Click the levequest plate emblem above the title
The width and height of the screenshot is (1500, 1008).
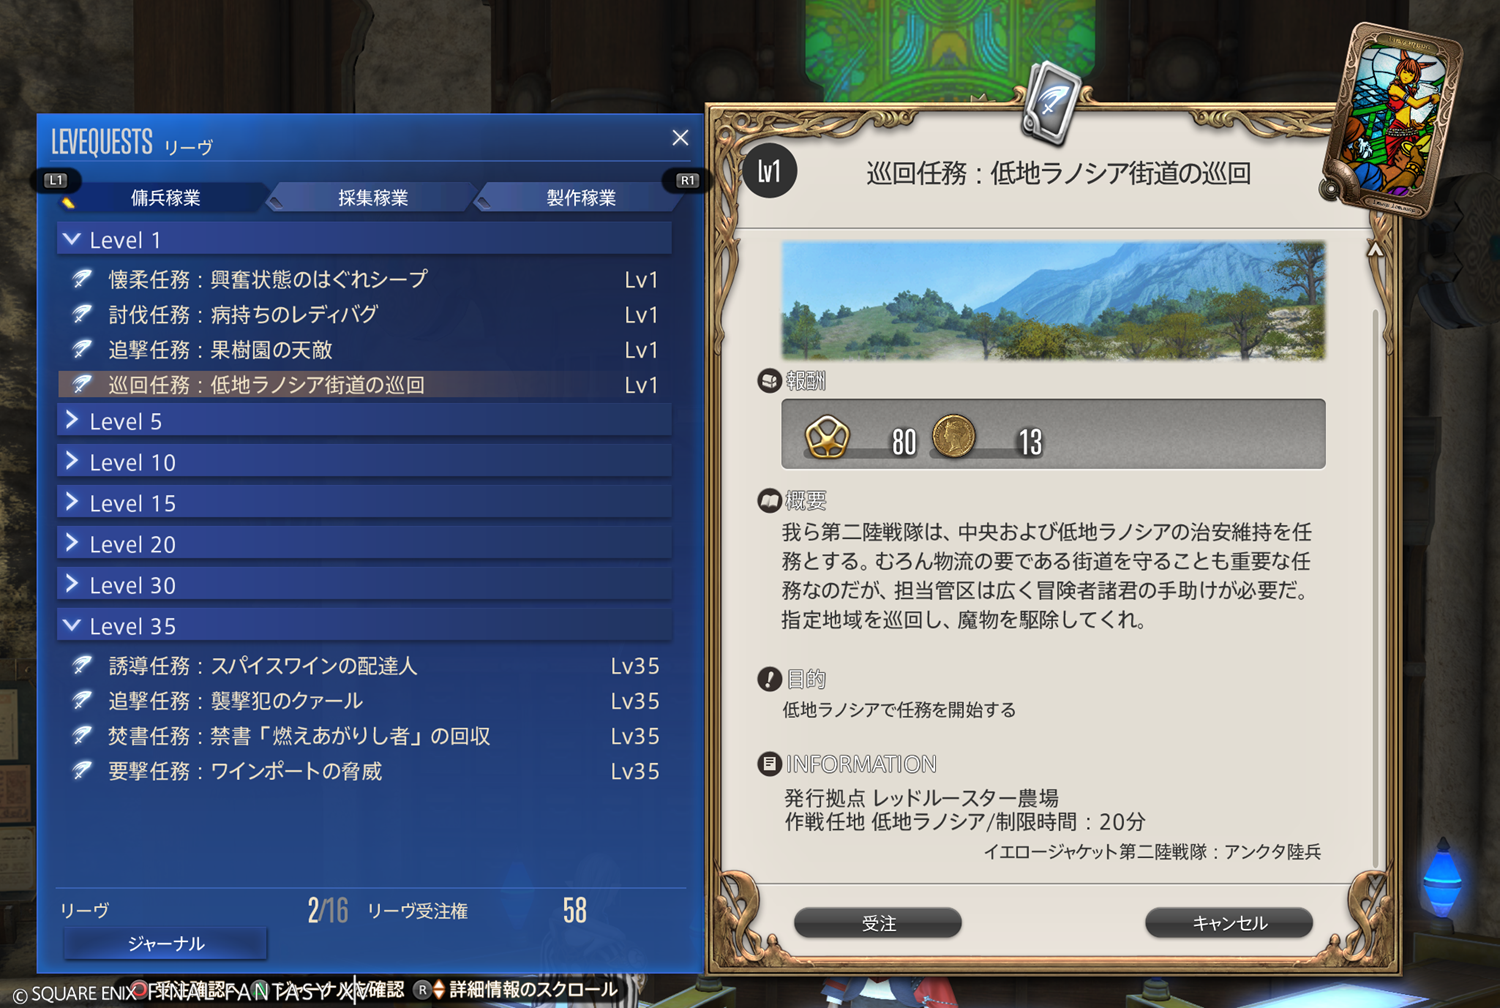point(1049,102)
